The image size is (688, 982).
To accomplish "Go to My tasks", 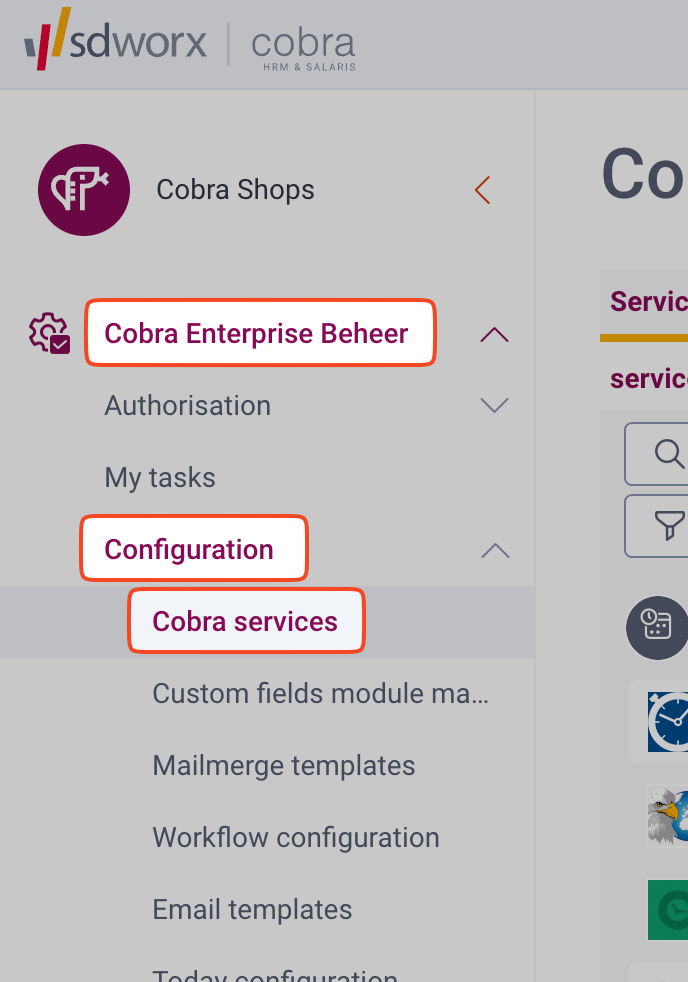I will click(160, 478).
